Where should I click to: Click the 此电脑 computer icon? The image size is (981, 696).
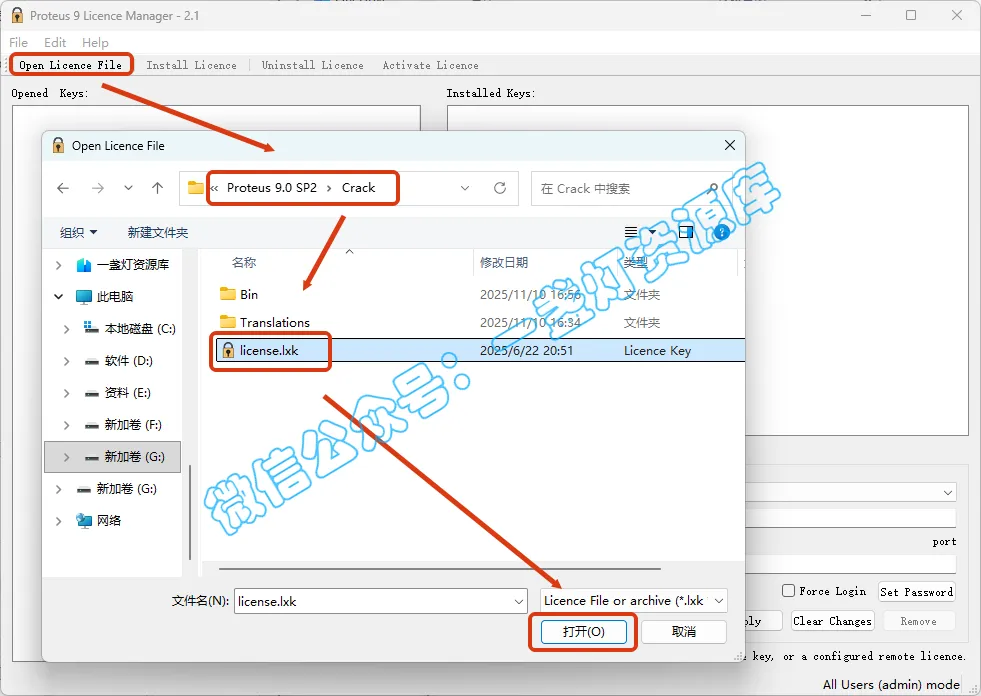(83, 296)
